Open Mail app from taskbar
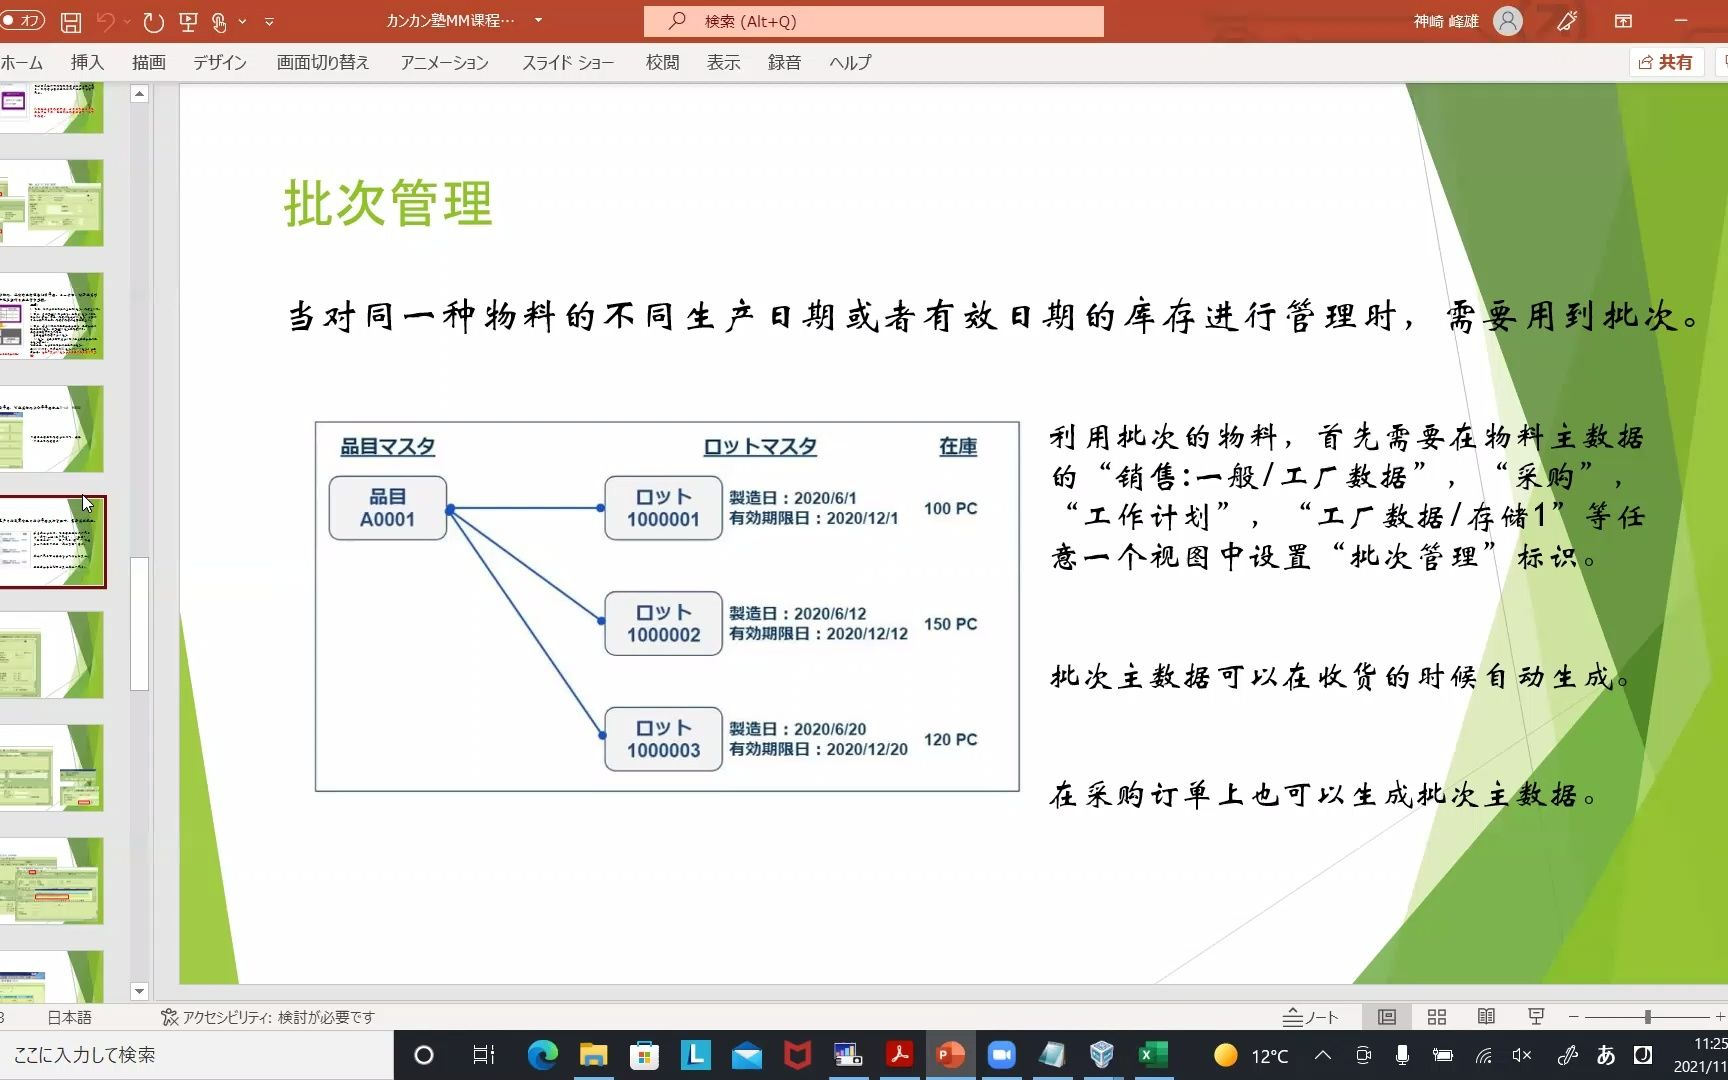Image resolution: width=1728 pixels, height=1080 pixels. pos(747,1055)
